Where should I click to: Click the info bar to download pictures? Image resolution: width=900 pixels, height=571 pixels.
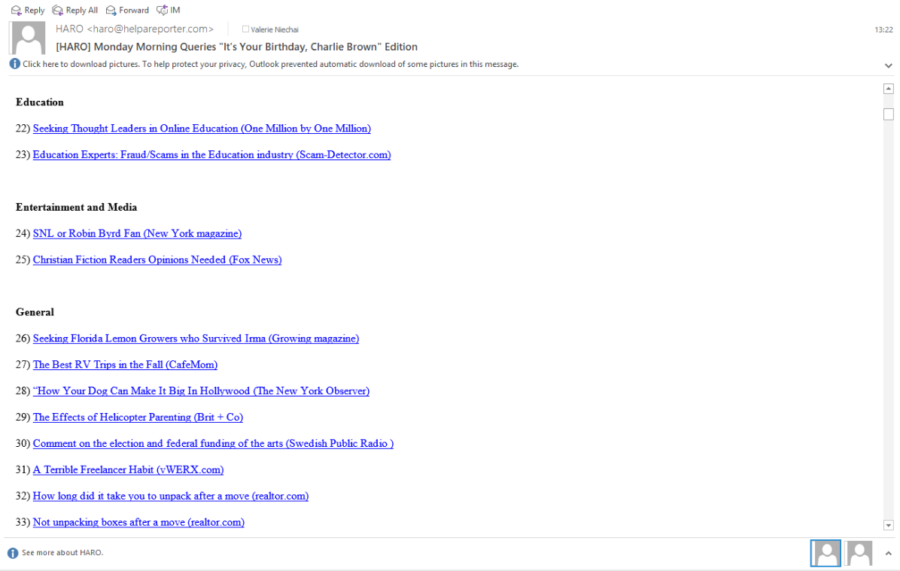pos(270,64)
